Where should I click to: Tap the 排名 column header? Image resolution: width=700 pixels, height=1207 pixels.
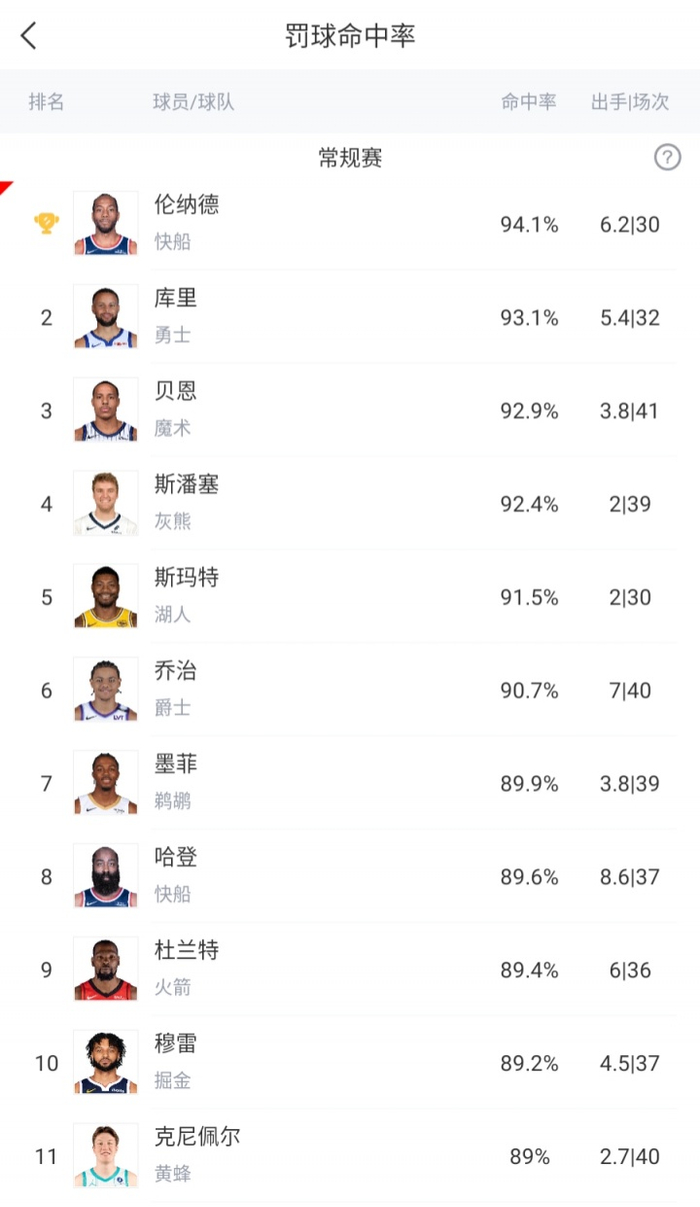(x=46, y=102)
